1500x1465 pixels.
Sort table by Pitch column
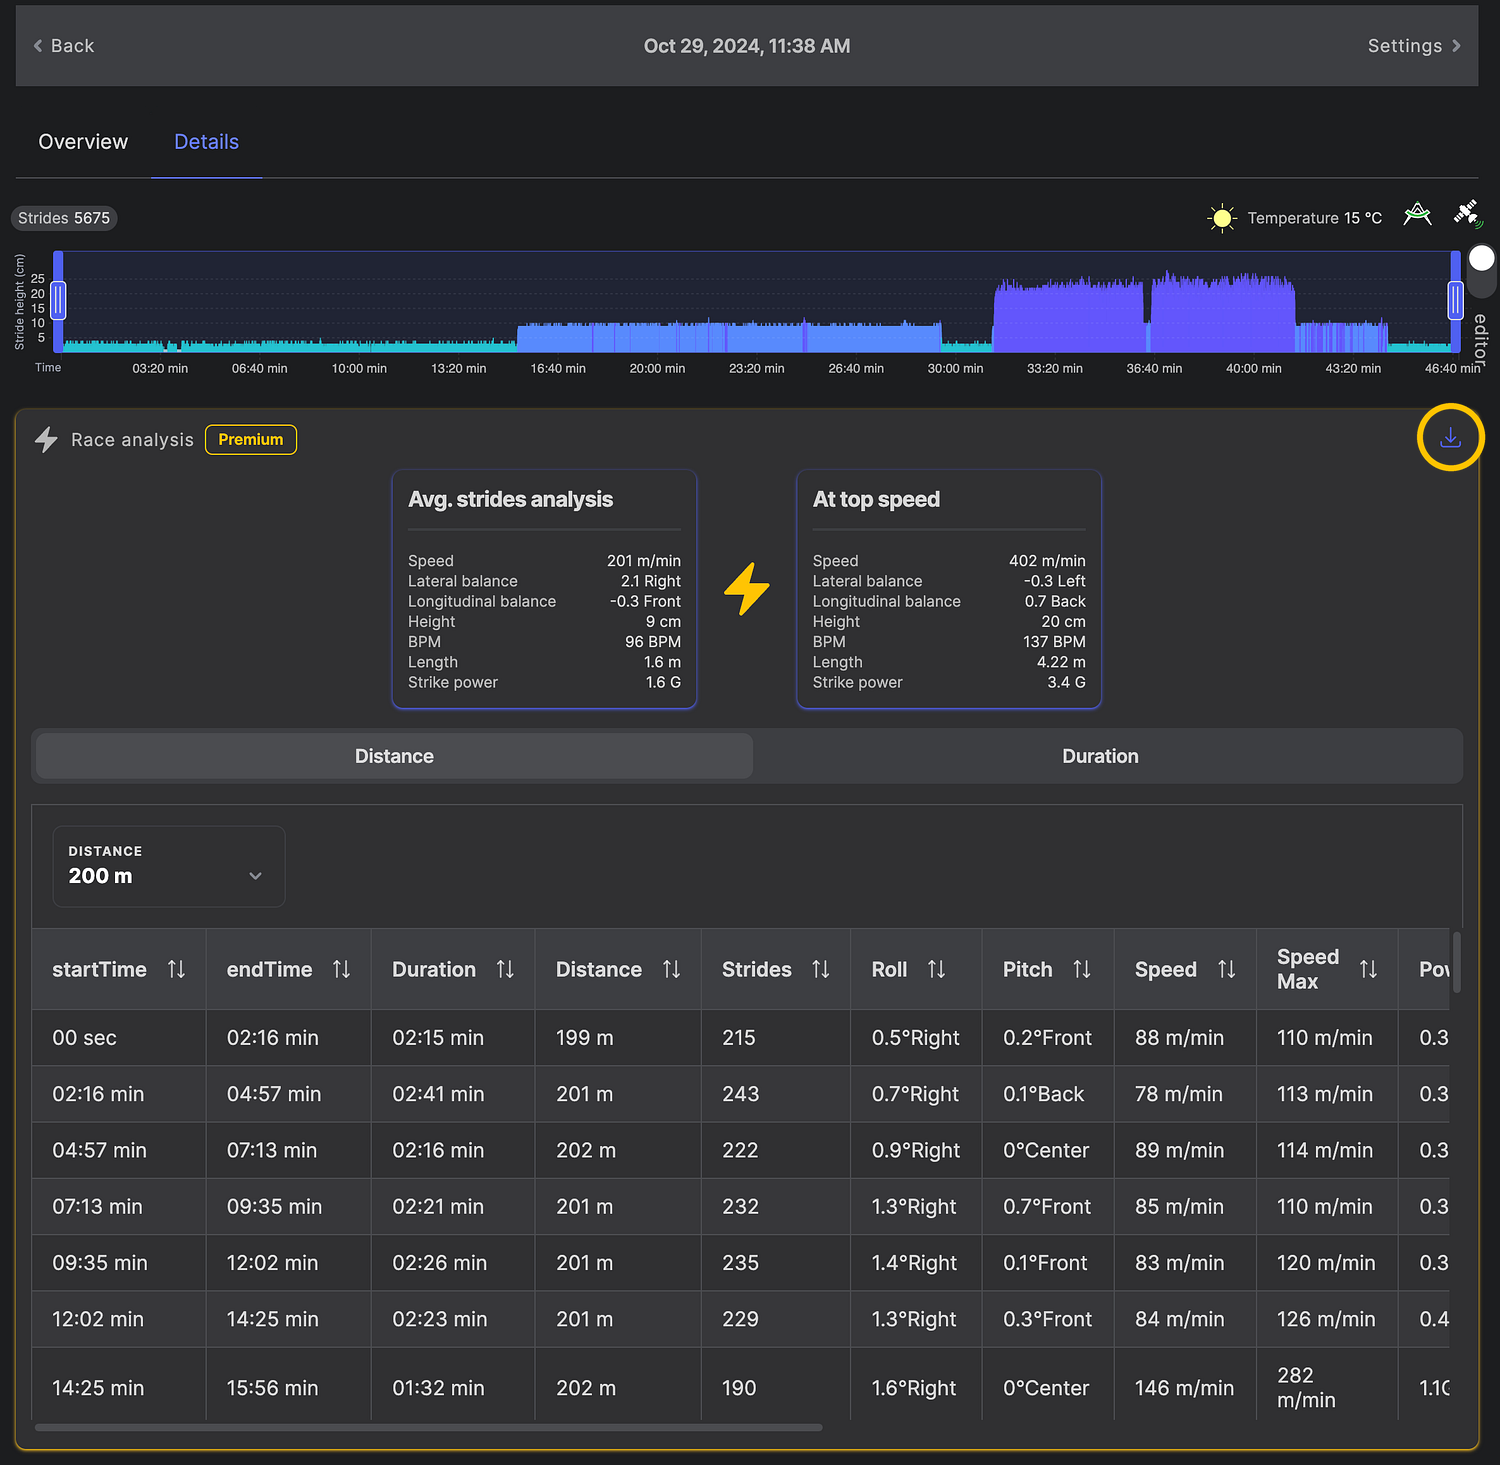[x=1081, y=969]
